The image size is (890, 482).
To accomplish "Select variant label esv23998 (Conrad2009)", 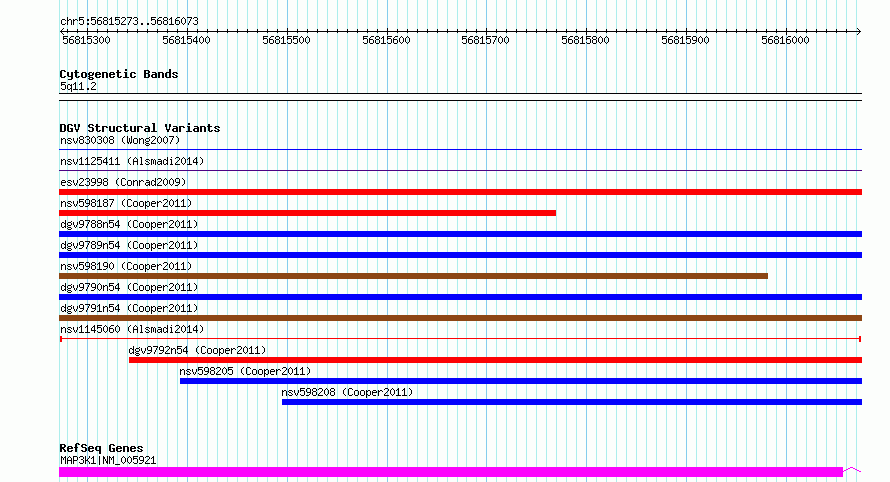I will pyautogui.click(x=123, y=182).
